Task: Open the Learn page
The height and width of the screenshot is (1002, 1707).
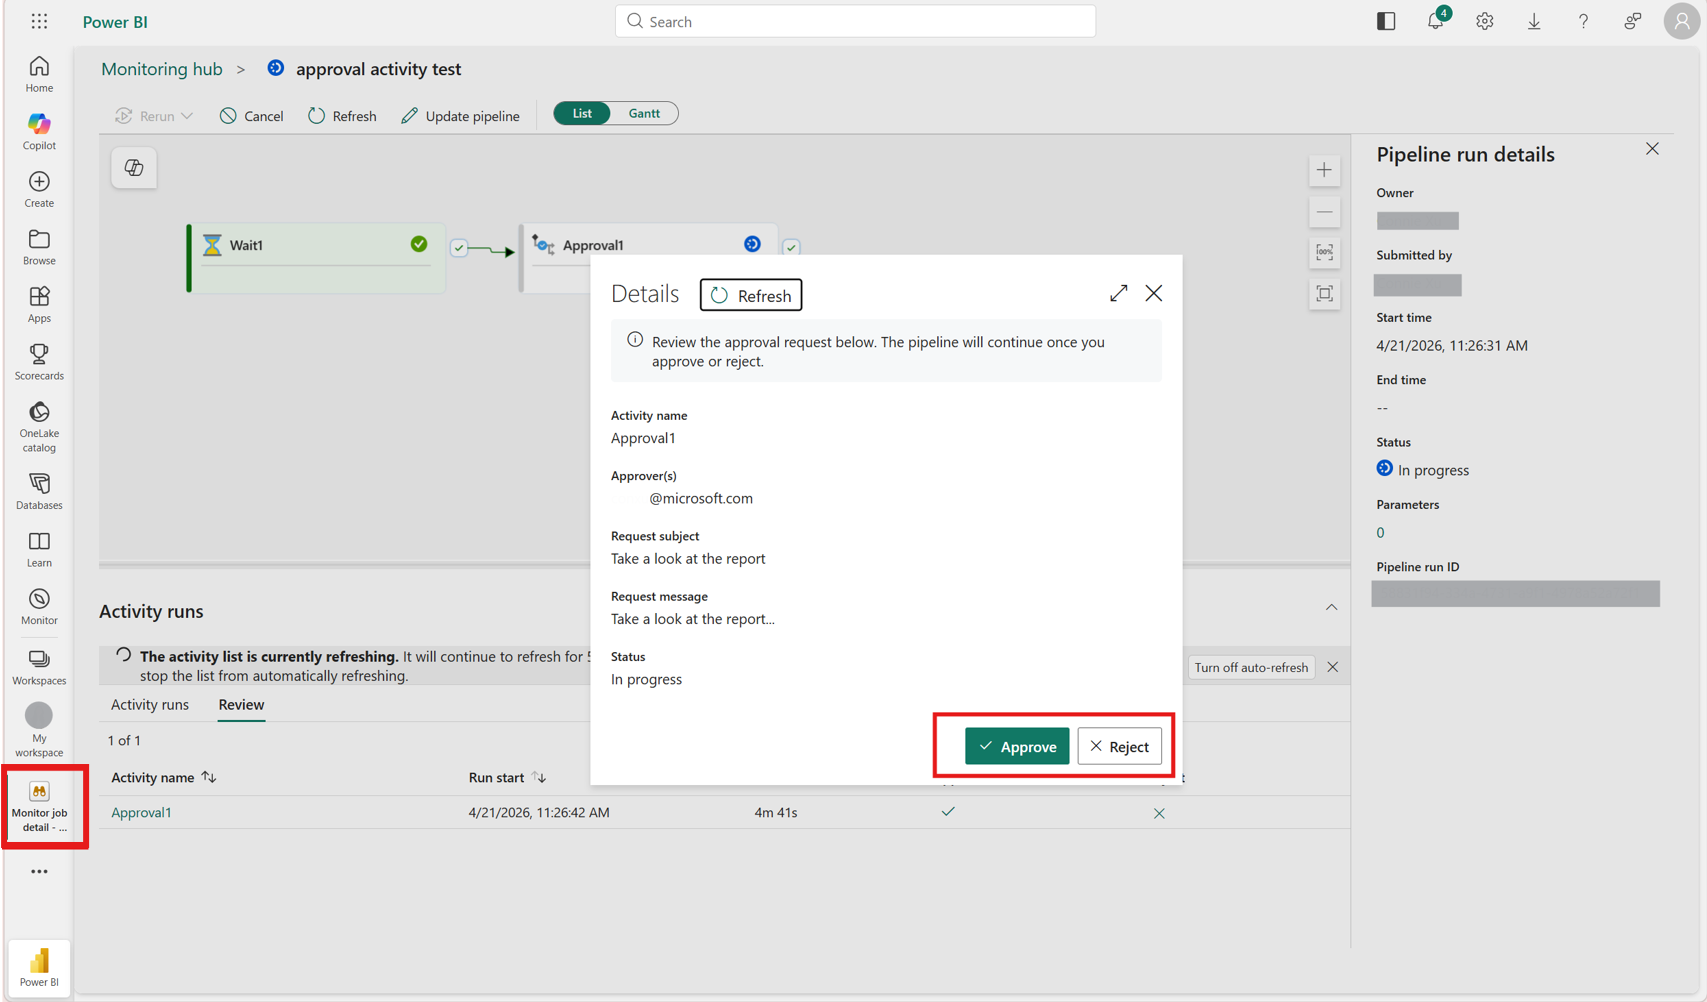Action: point(39,549)
